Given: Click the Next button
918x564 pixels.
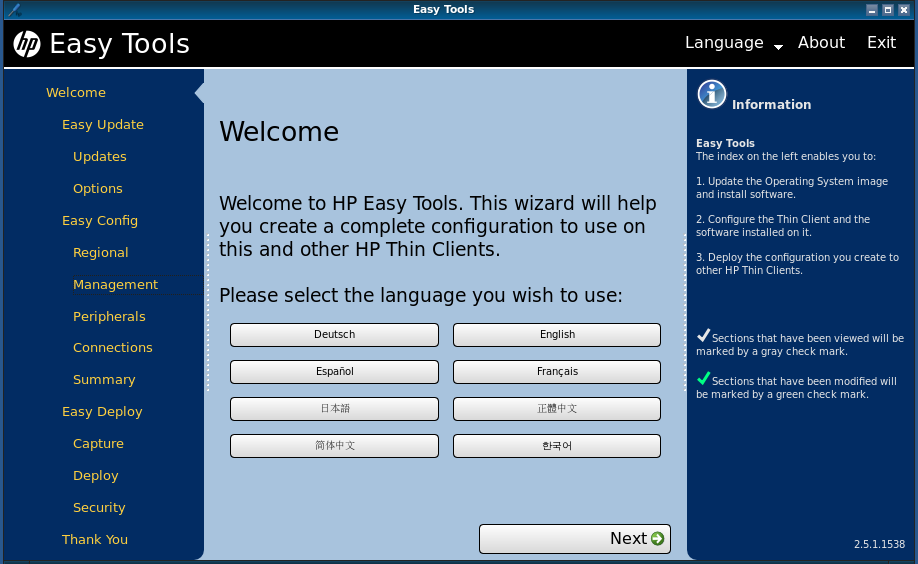Looking at the screenshot, I should point(575,538).
